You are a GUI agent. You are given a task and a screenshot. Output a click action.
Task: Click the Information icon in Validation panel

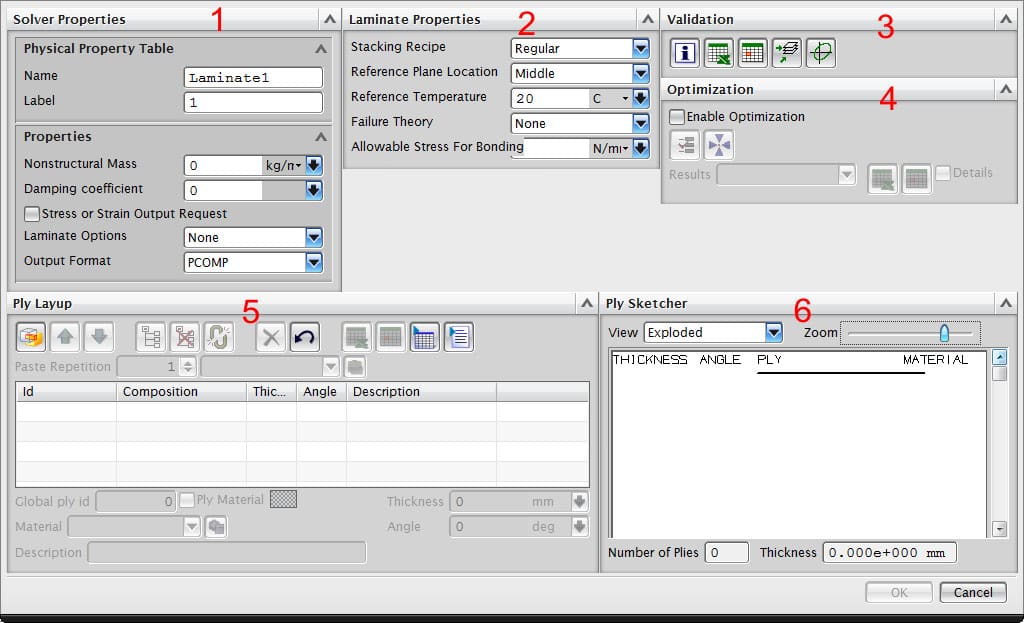tap(685, 53)
